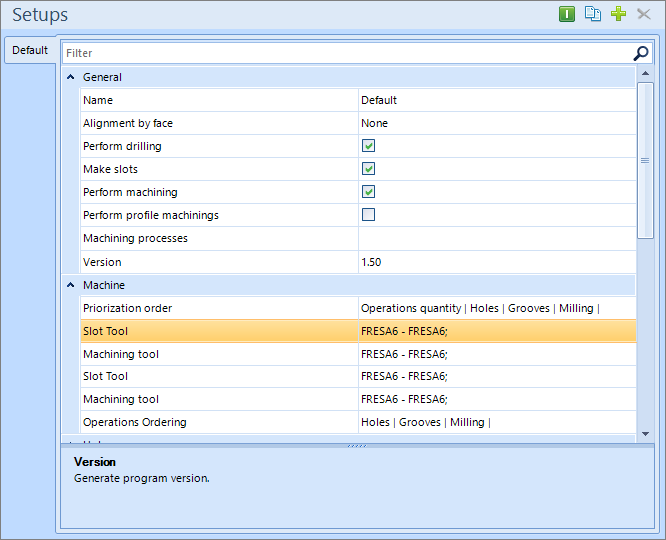Enable Perform profile machinings checkbox
This screenshot has width=666, height=540.
click(x=368, y=215)
